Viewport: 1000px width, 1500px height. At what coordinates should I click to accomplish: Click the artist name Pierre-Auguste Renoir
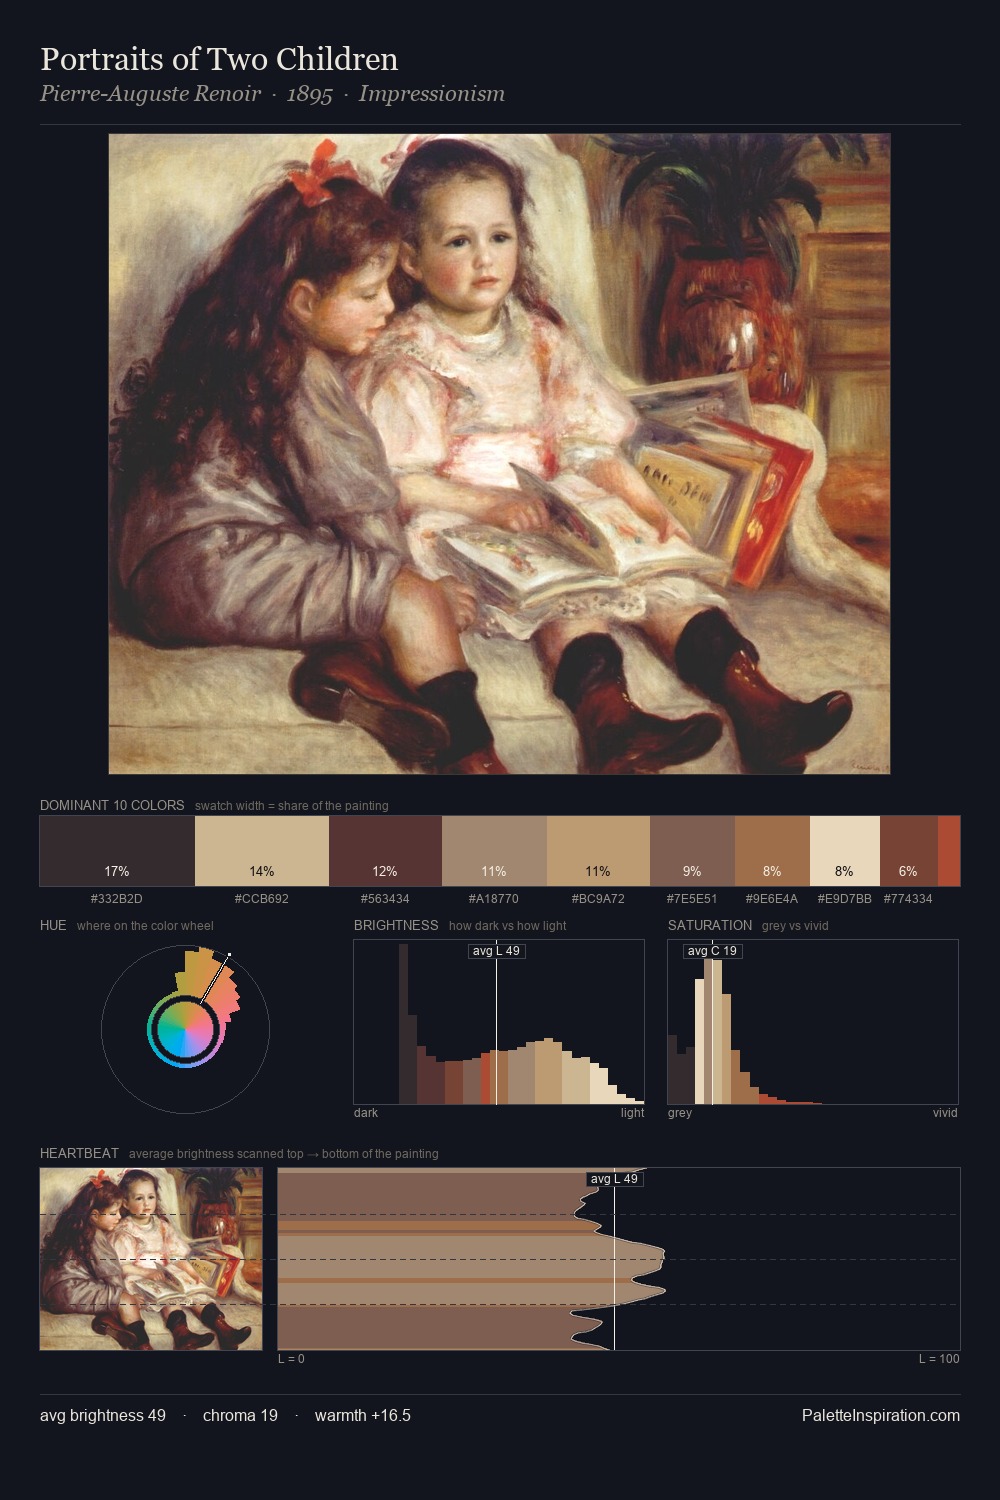150,94
